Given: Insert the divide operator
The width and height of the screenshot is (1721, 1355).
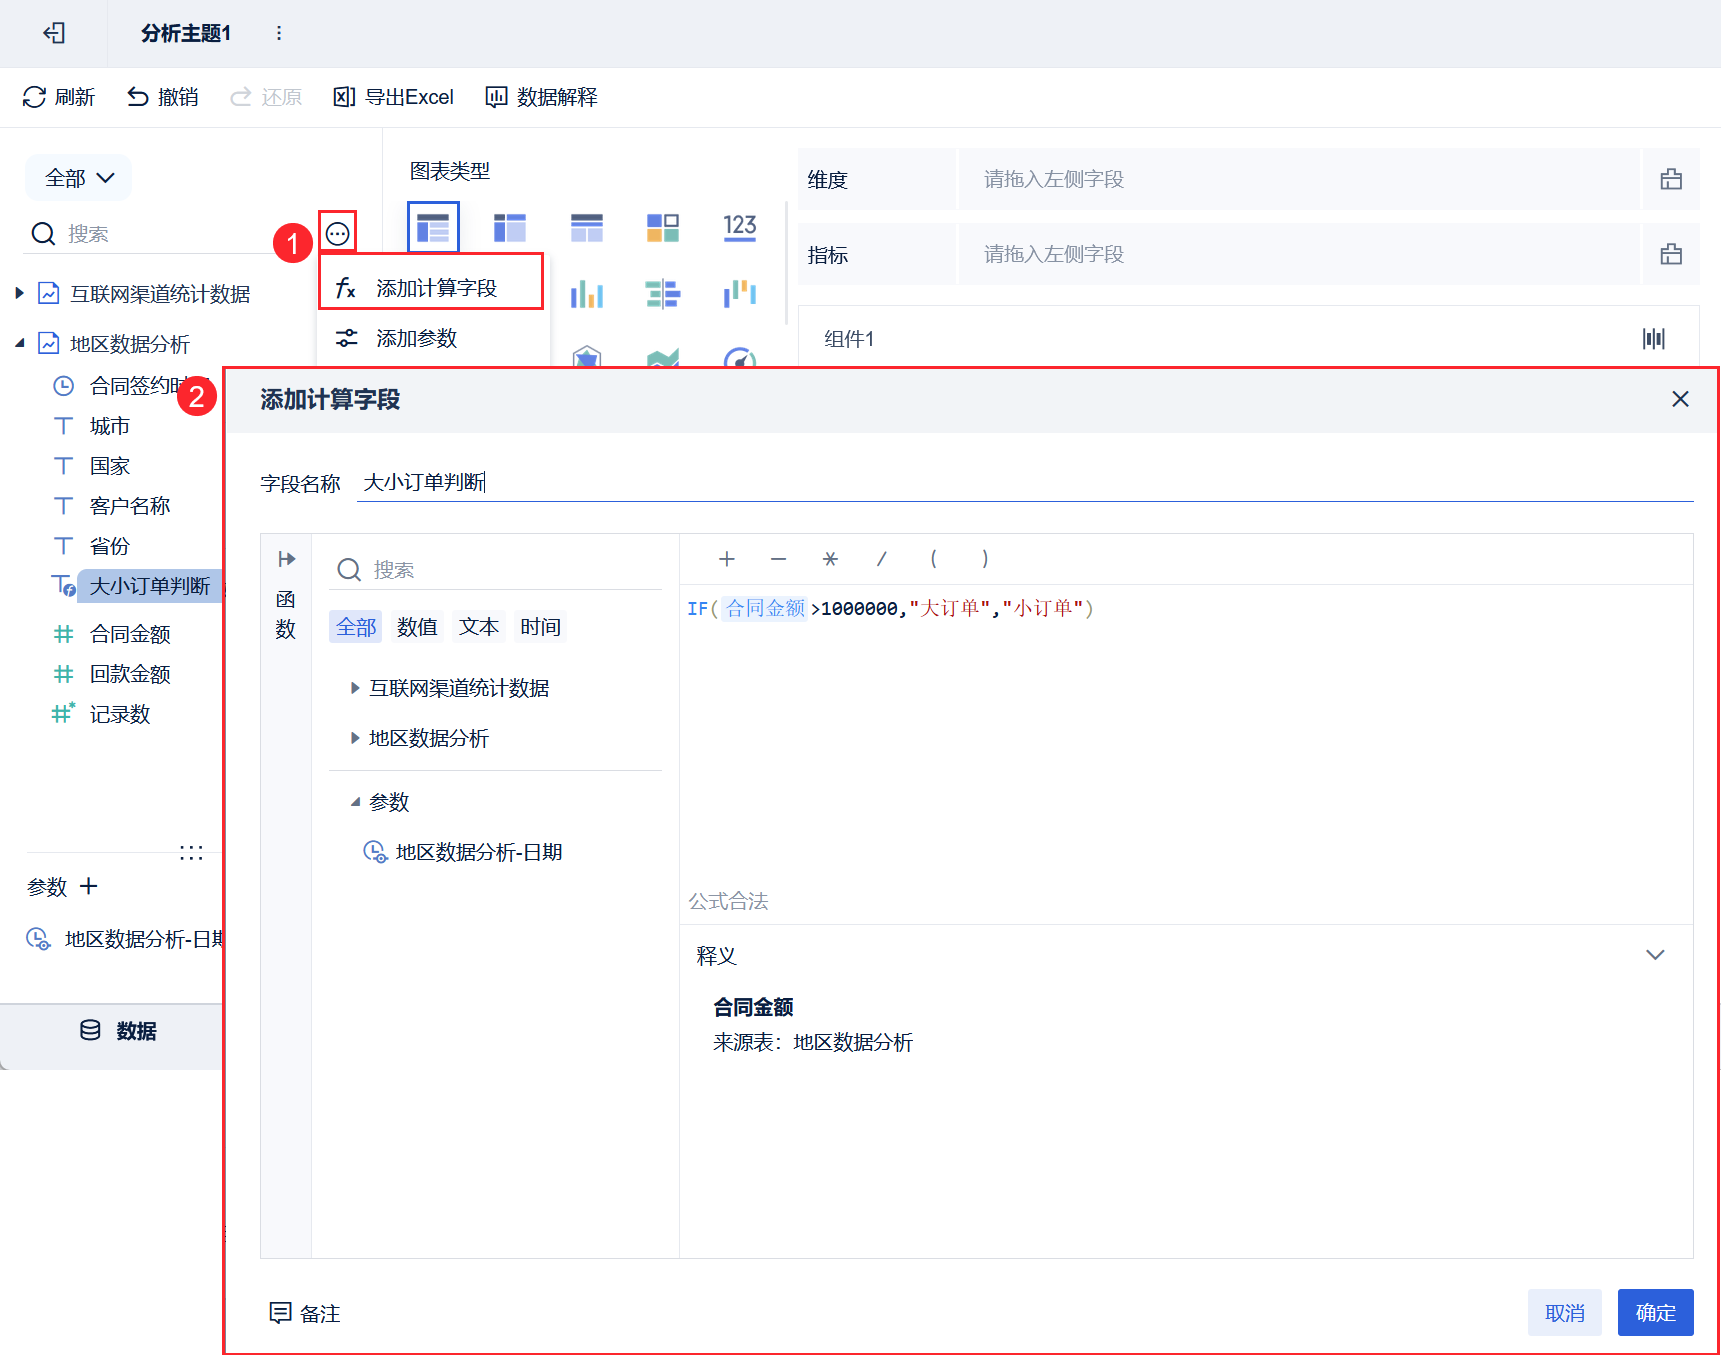Looking at the screenshot, I should tap(882, 559).
